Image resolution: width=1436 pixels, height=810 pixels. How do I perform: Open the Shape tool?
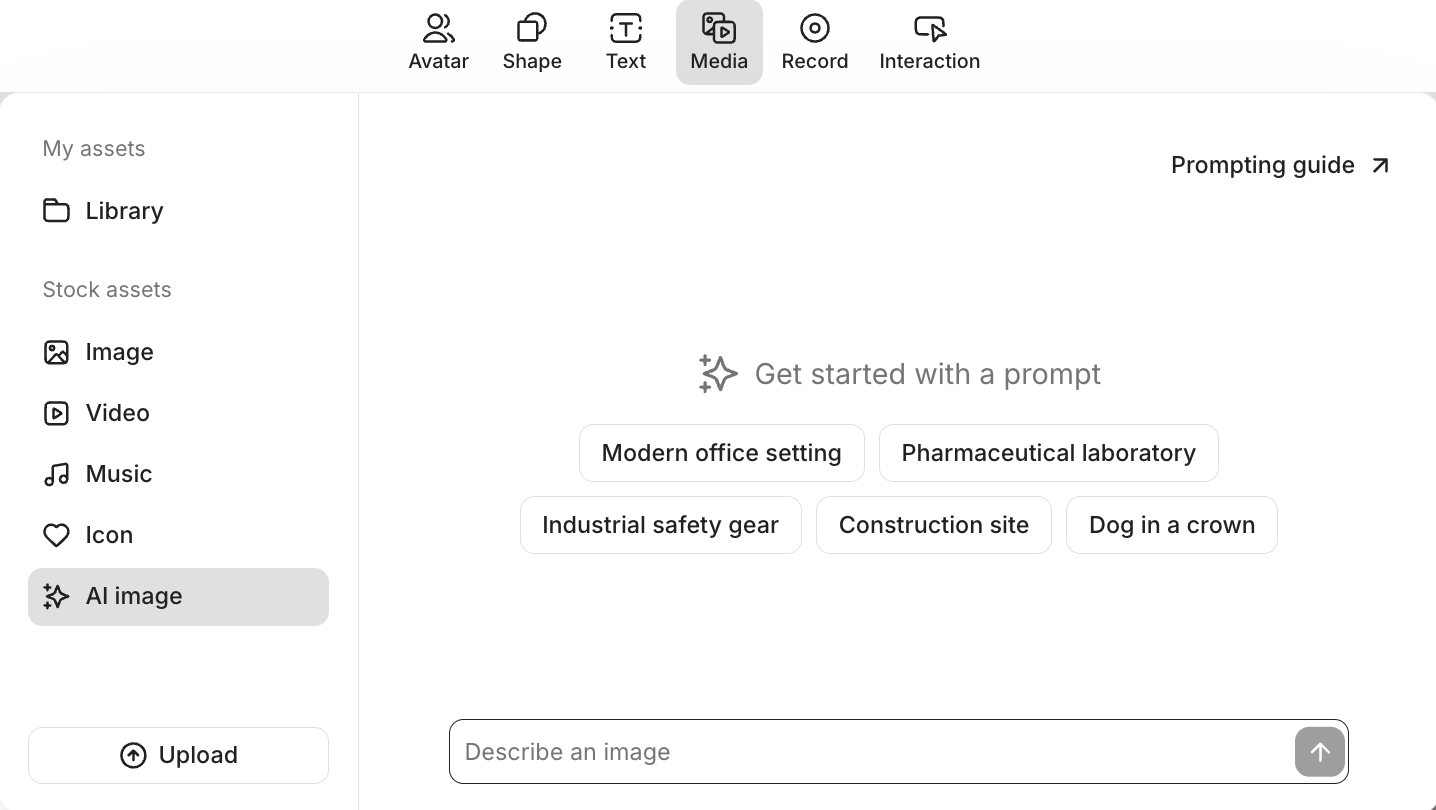click(x=532, y=42)
